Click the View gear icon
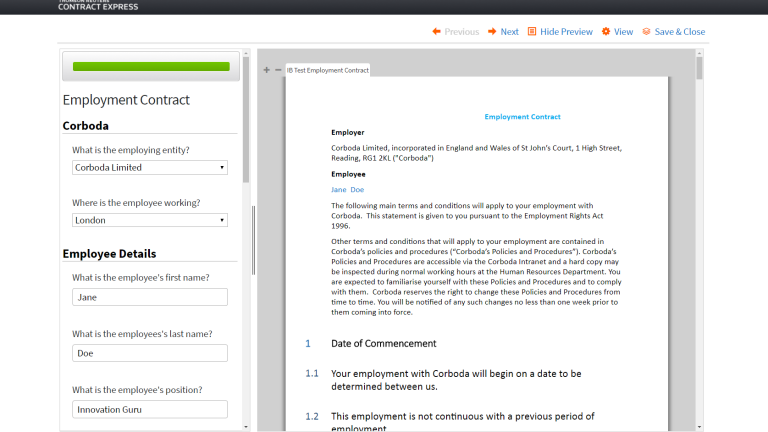This screenshot has width=768, height=432. 606,32
